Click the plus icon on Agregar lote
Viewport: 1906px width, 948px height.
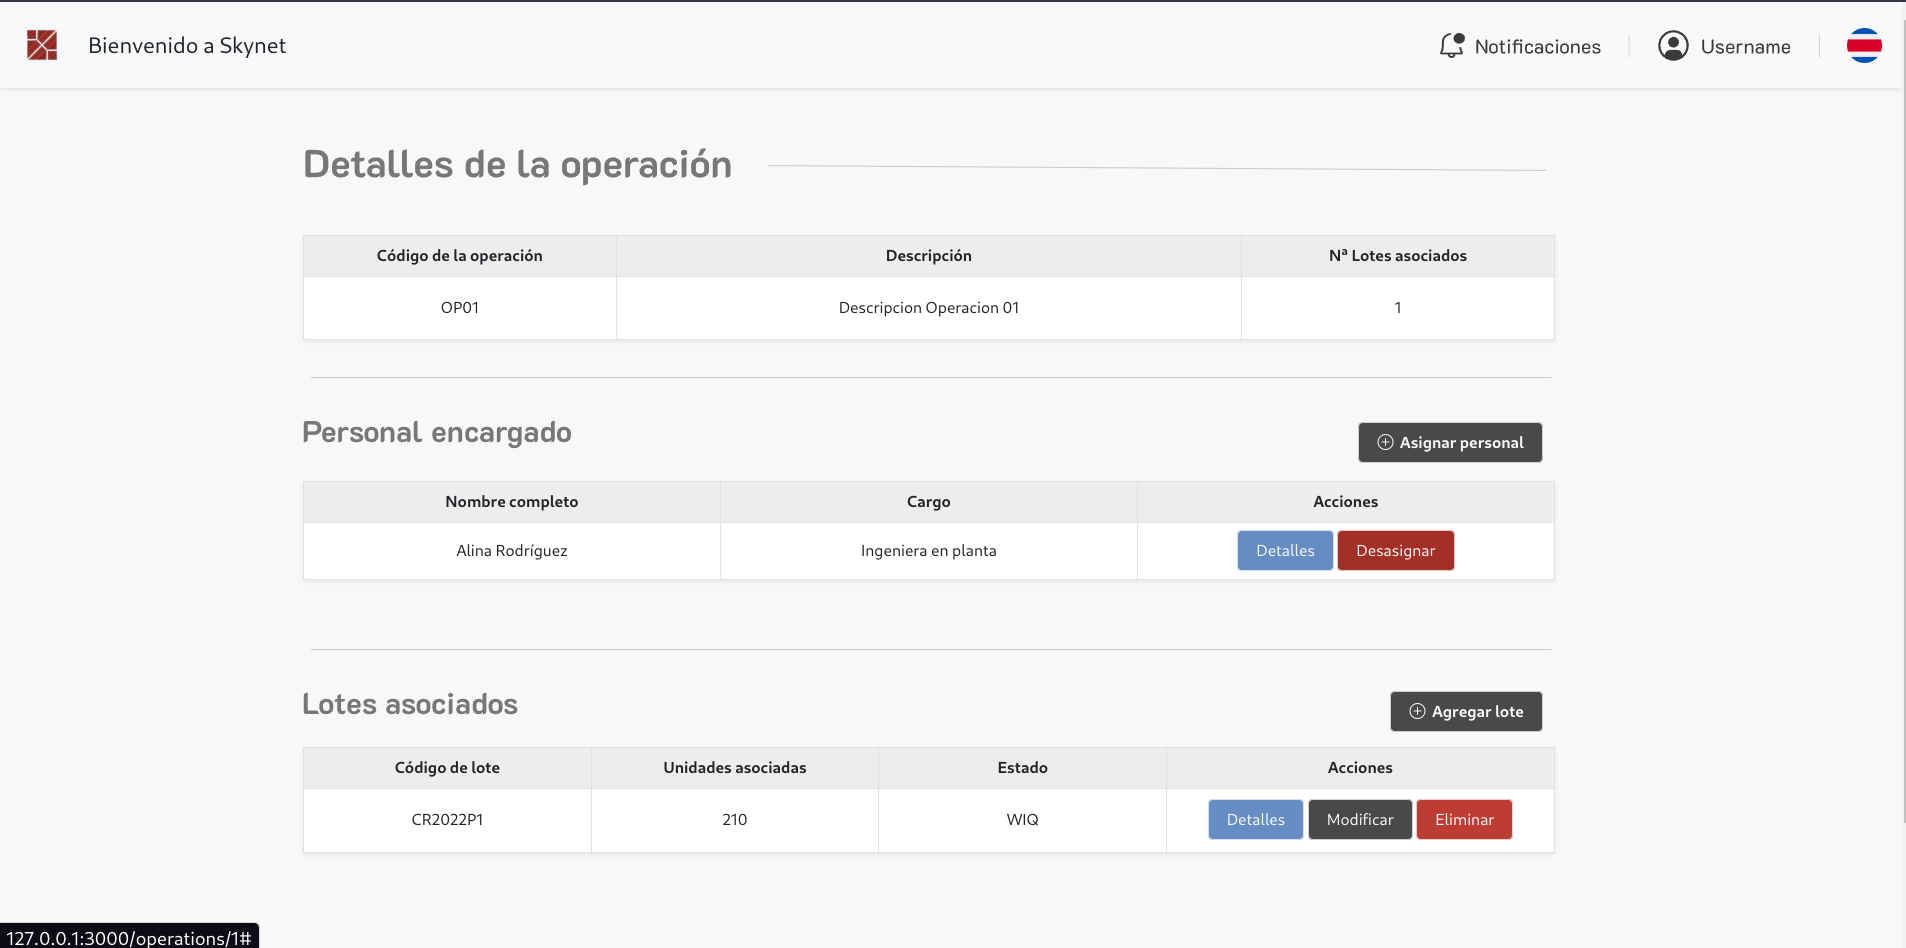pos(1417,711)
